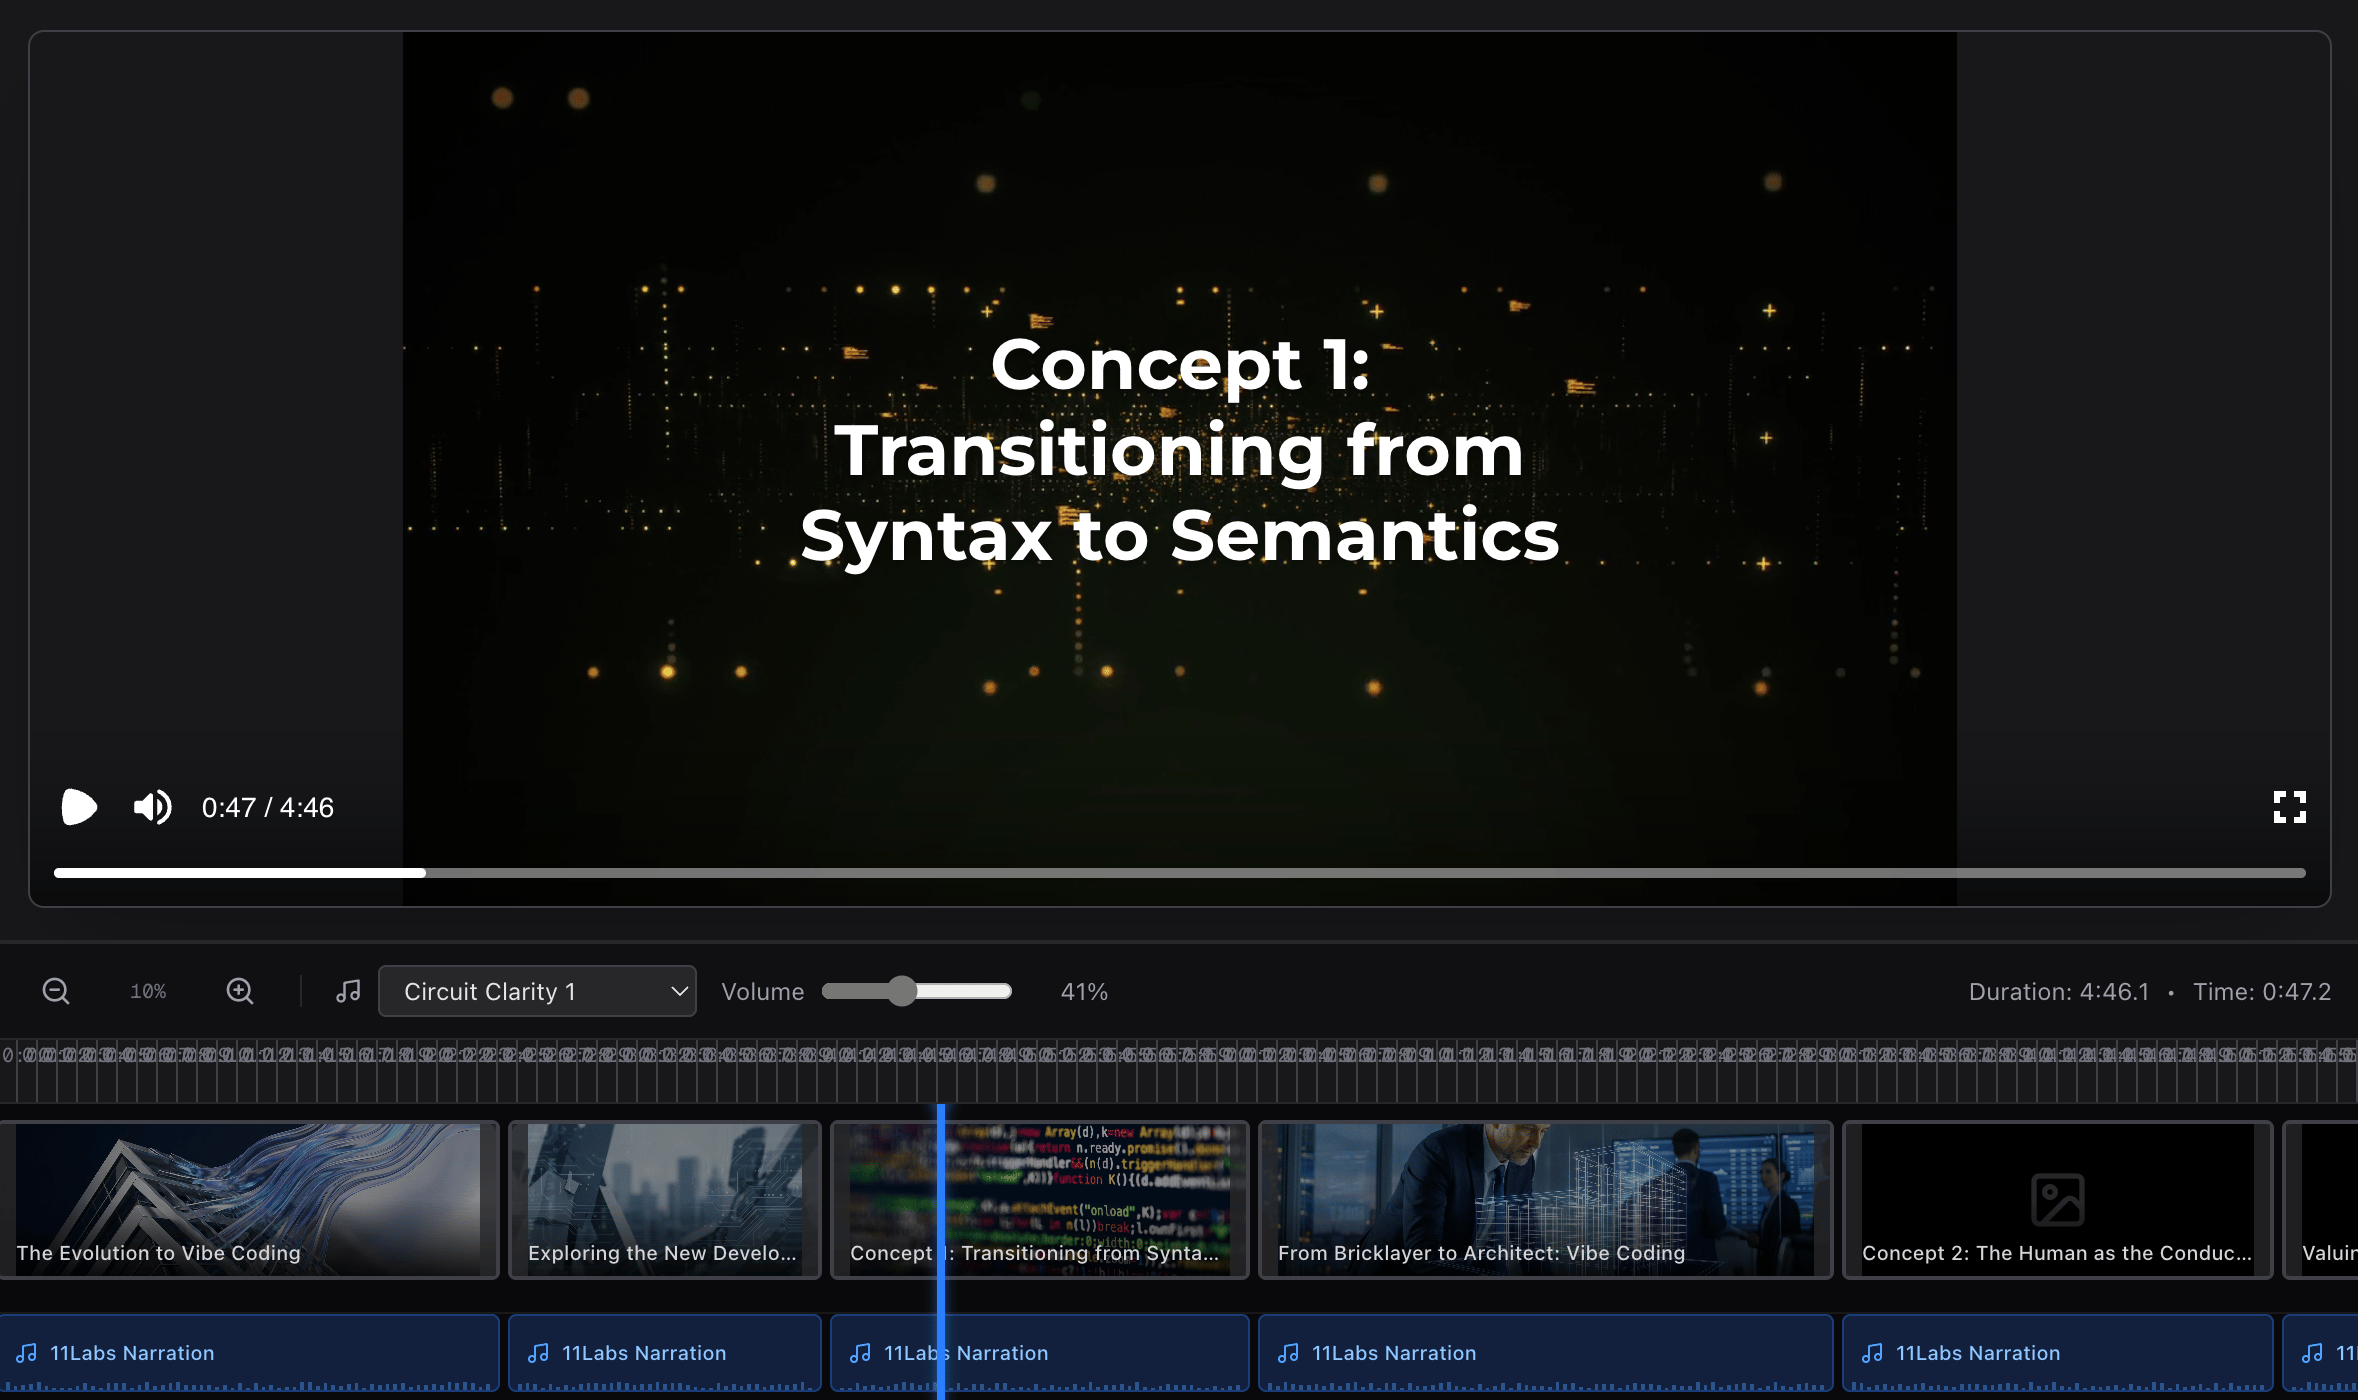Click the missing image placeholder icon
The height and width of the screenshot is (1400, 2358).
[2057, 1199]
